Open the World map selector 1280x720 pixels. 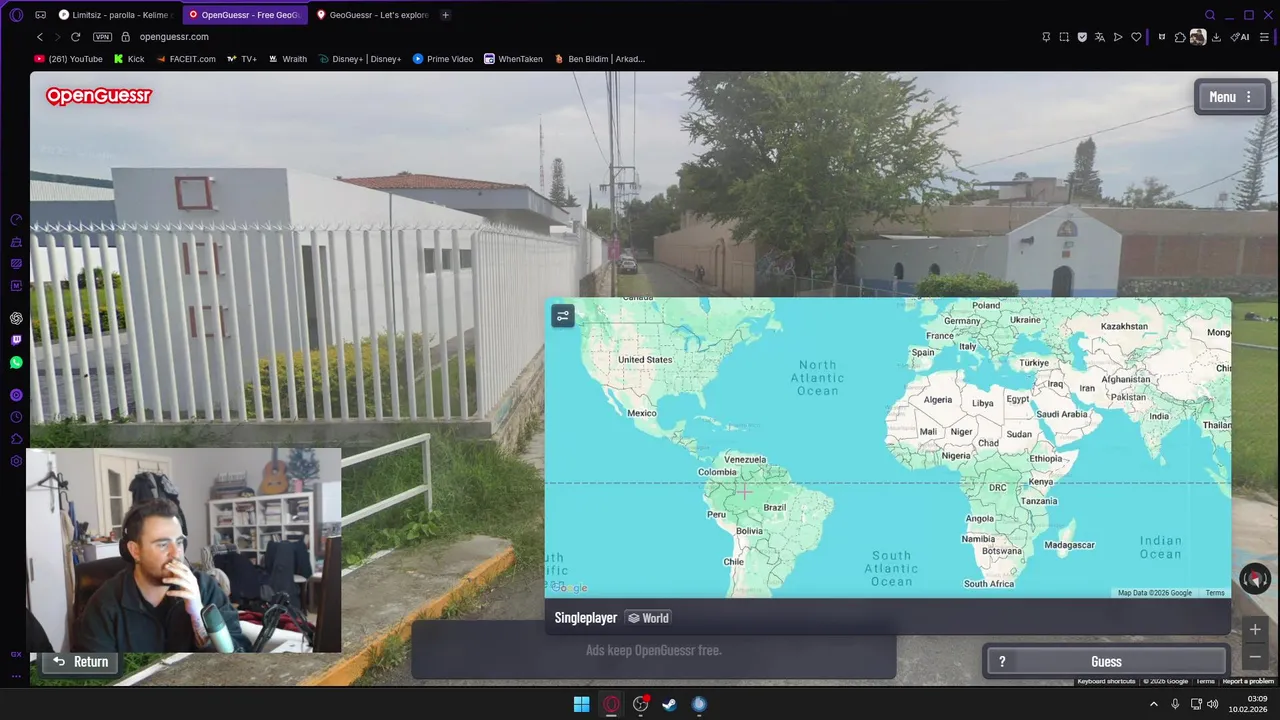click(648, 618)
